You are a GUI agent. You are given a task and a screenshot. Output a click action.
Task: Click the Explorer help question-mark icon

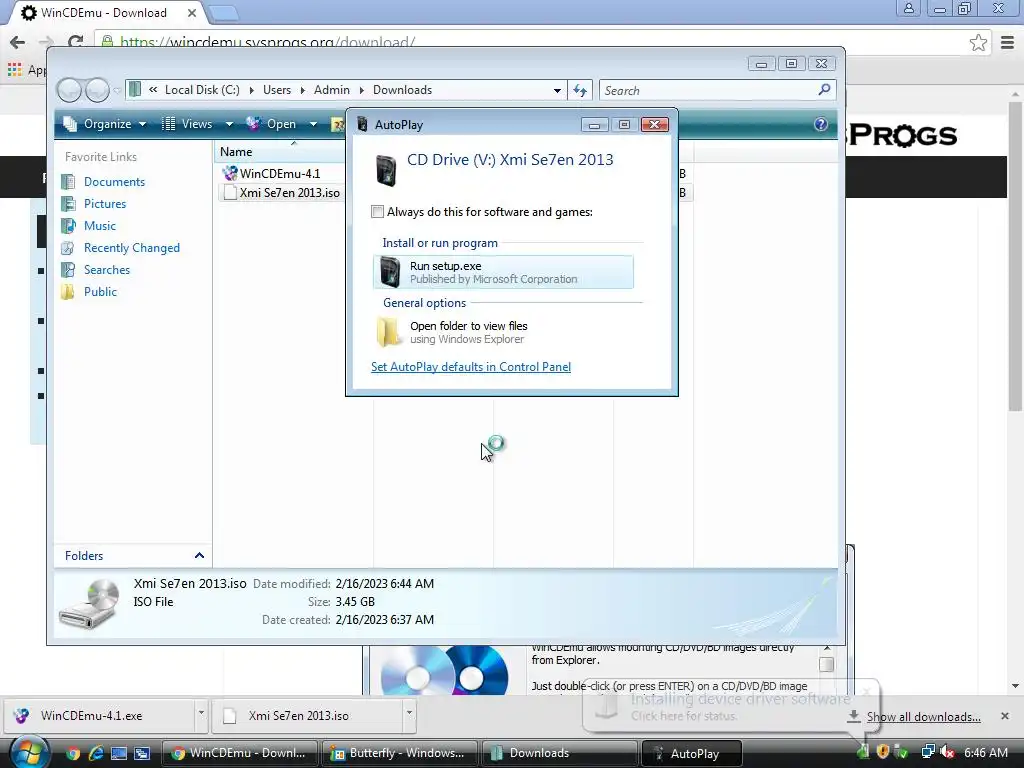coord(821,124)
